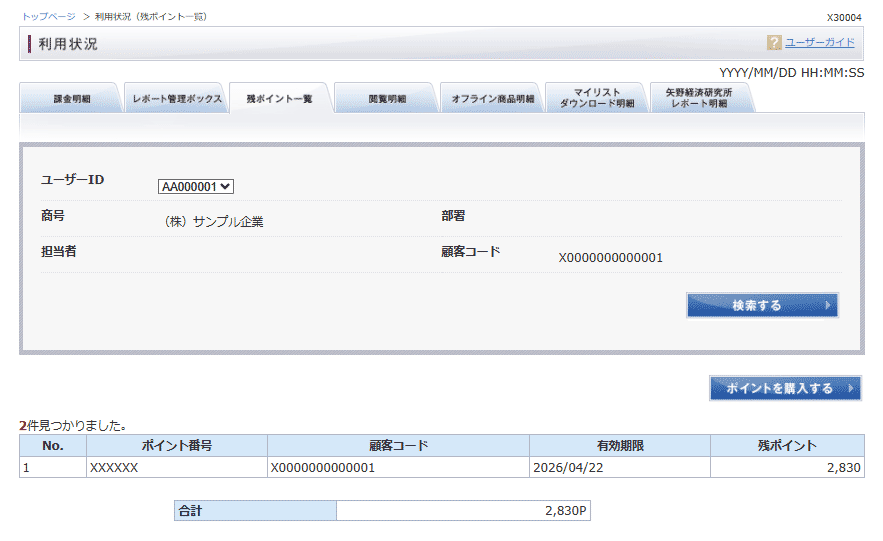Open the オフライン商品明細 tab
Screen dimensions: 883x541
(492, 99)
